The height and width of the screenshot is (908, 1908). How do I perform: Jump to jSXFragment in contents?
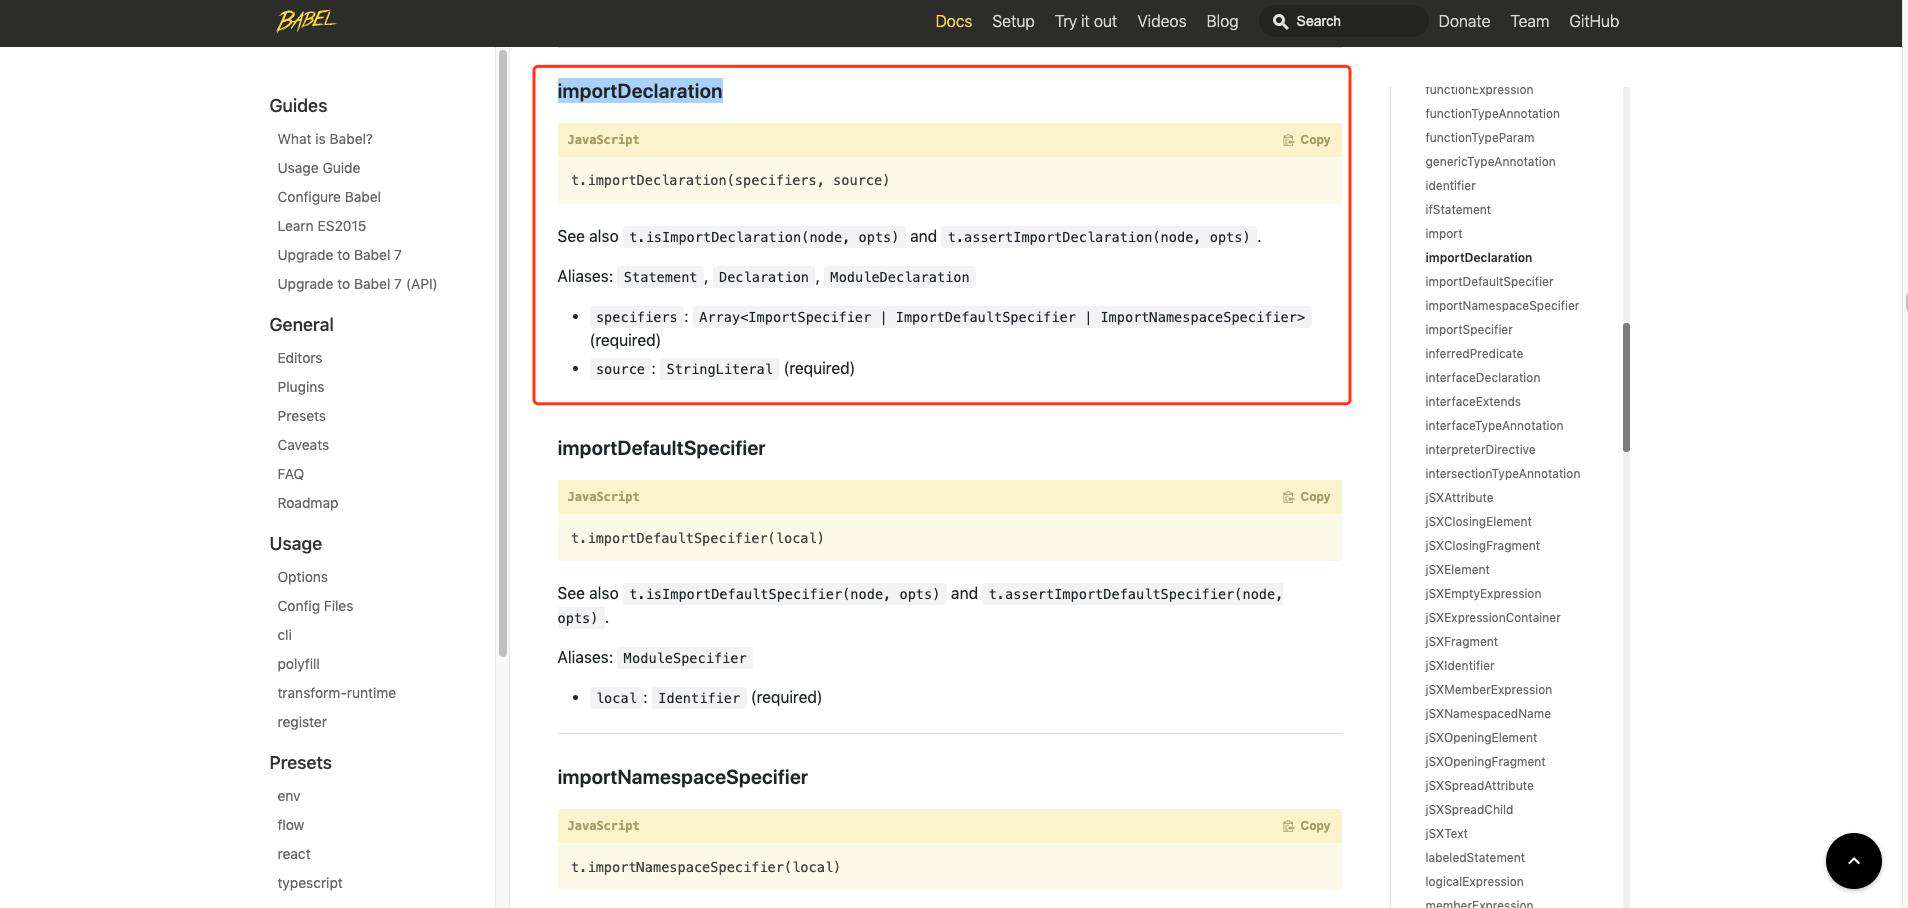click(x=1461, y=642)
